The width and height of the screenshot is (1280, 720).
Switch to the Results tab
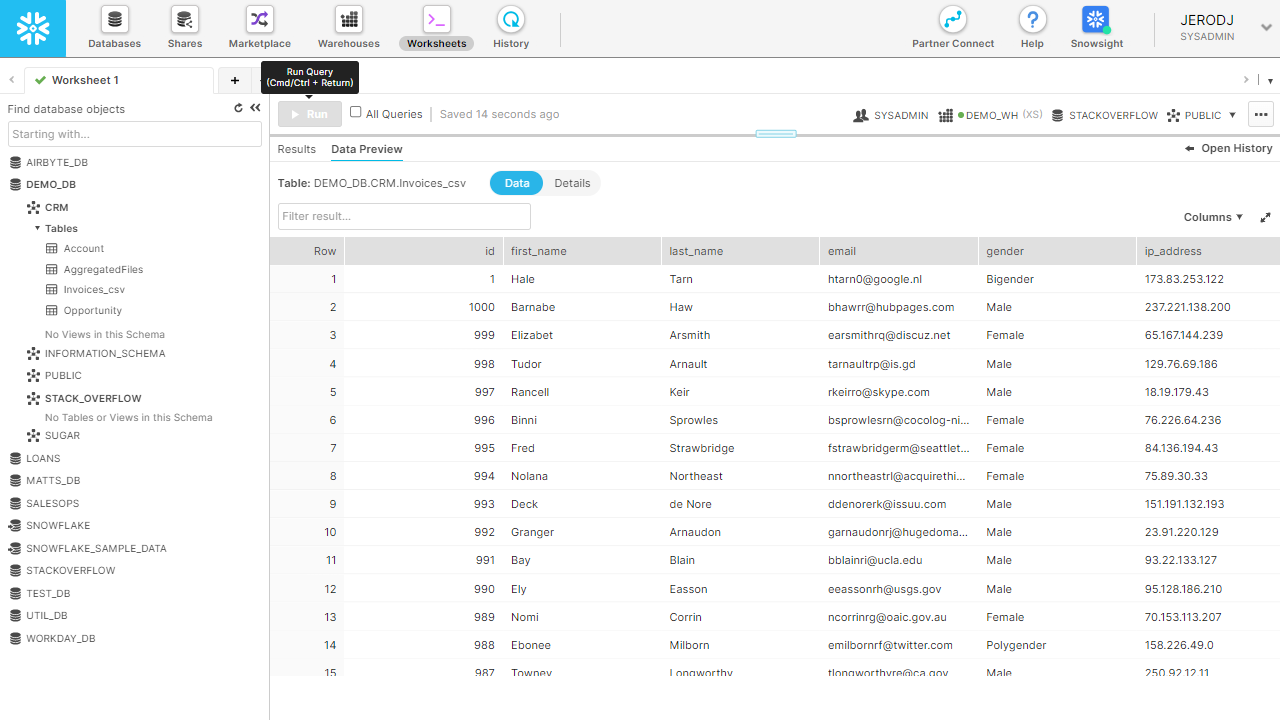(x=296, y=149)
